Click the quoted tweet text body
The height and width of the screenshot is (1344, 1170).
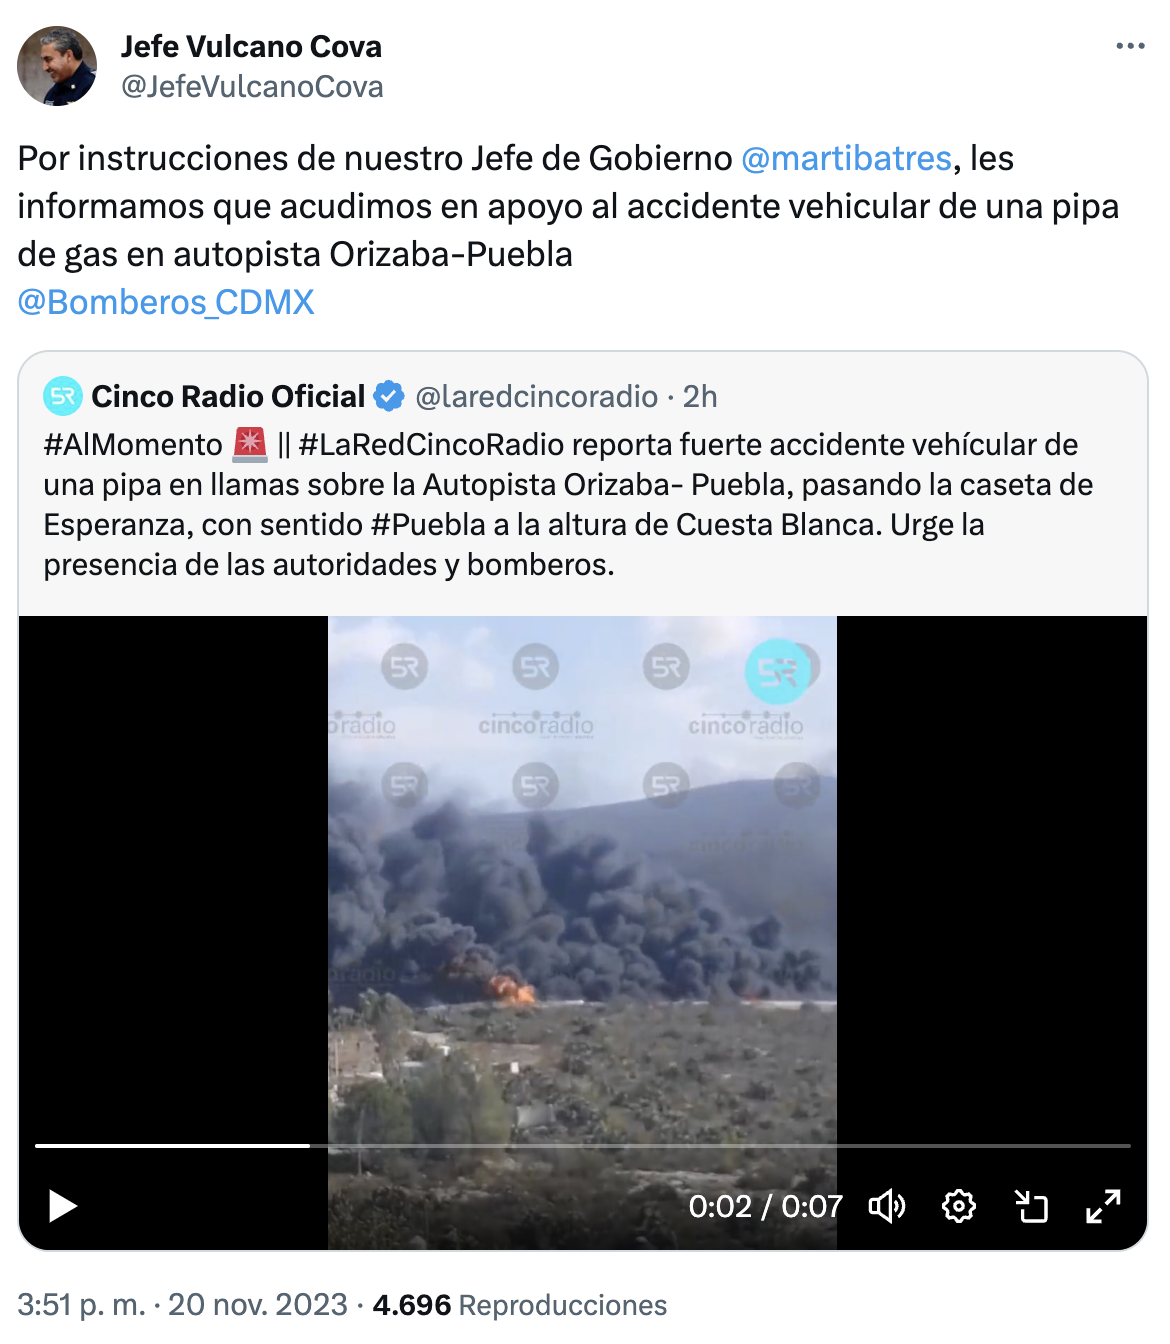pyautogui.click(x=568, y=504)
